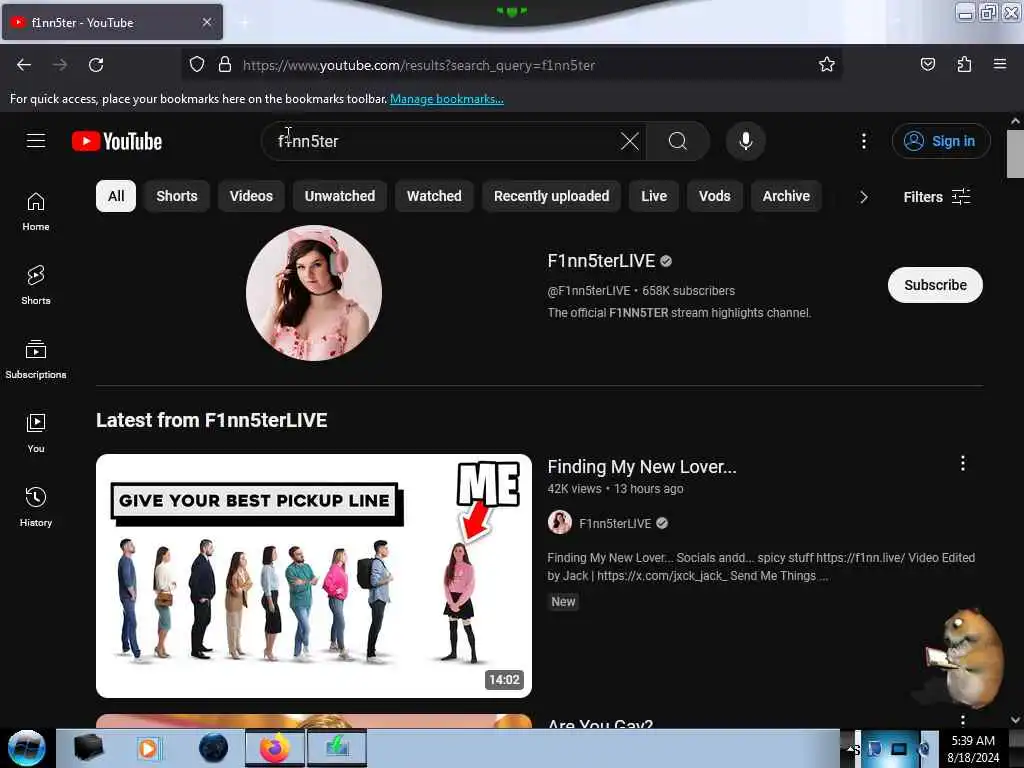Open the Filters panel
The image size is (1024, 768).
coord(936,197)
